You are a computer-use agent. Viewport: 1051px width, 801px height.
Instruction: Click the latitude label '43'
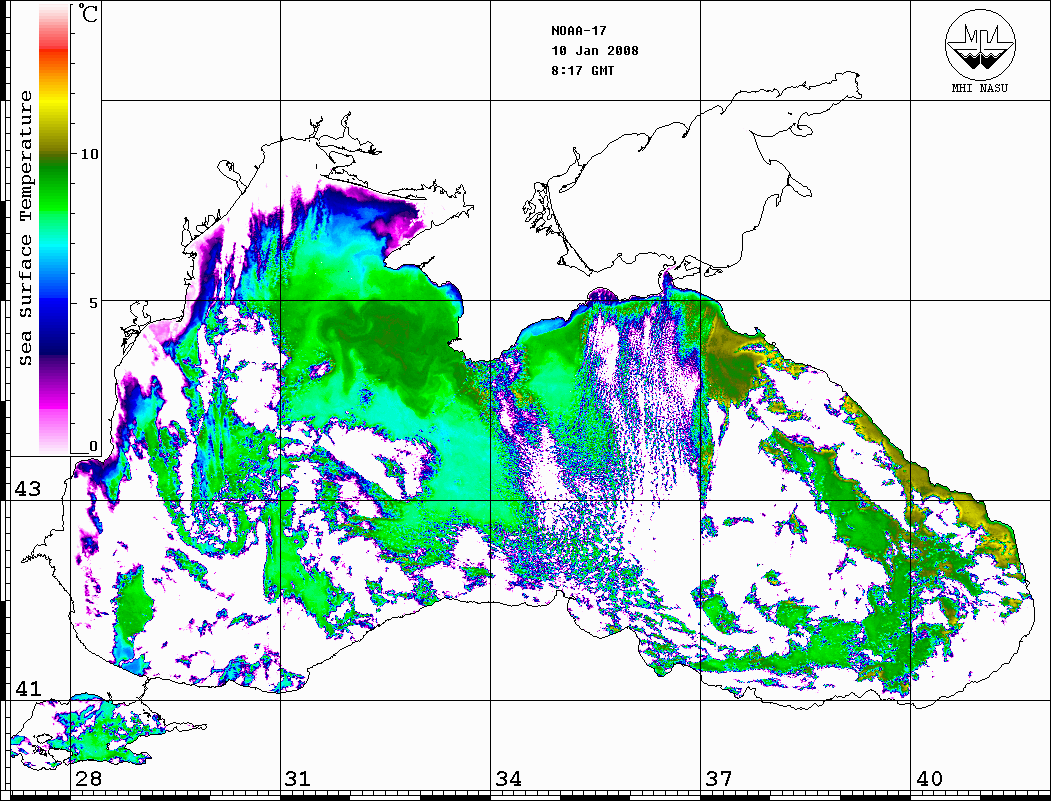pos(27,489)
